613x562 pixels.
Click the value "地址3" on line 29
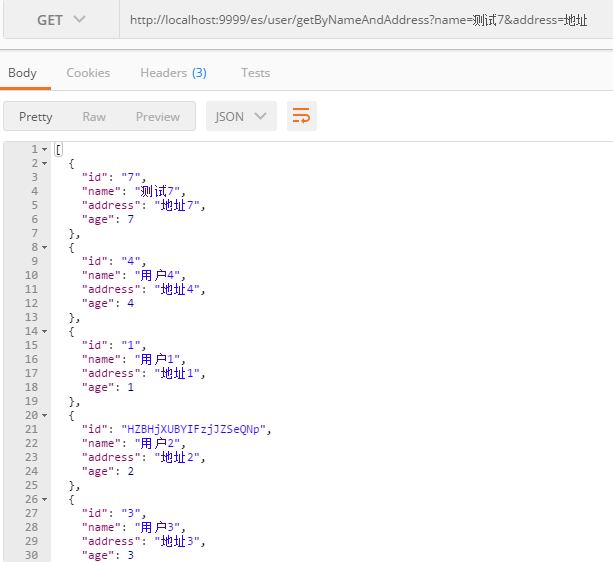pos(177,541)
